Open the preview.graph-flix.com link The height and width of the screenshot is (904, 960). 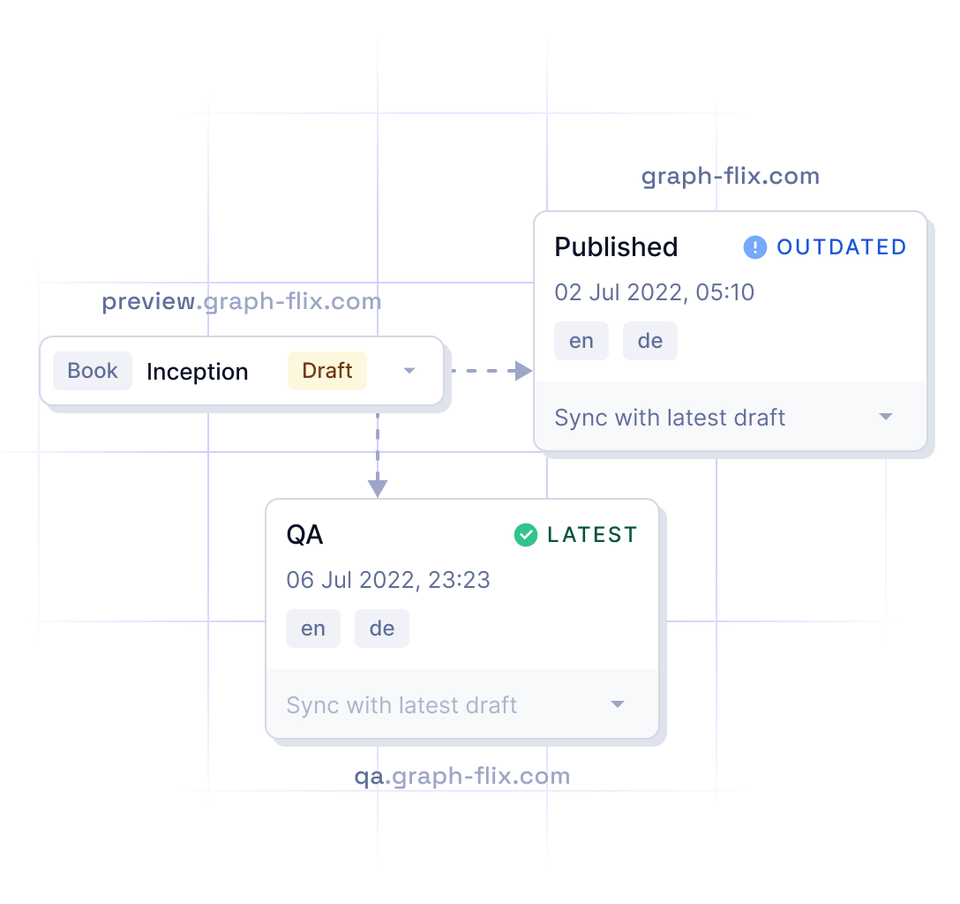point(241,301)
